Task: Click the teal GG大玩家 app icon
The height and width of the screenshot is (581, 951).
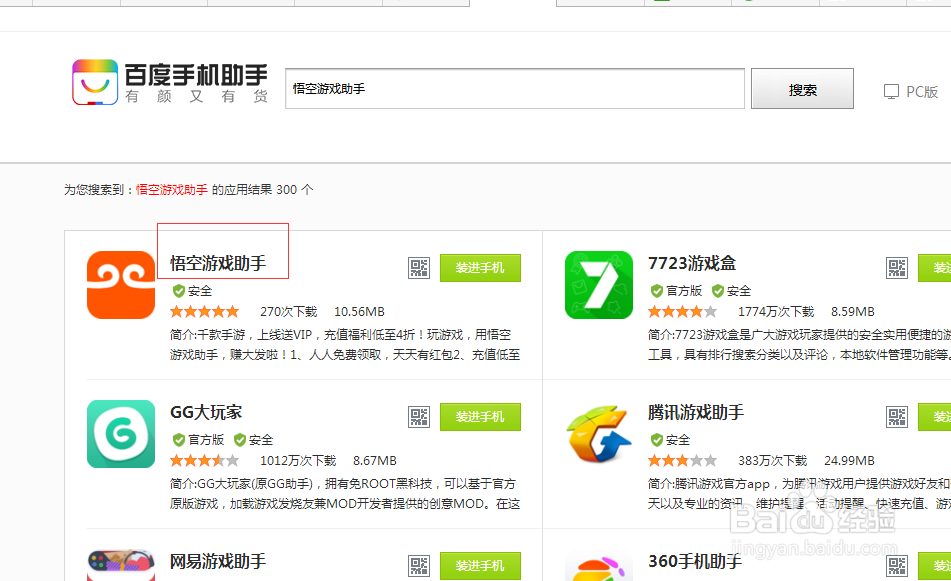Action: [x=120, y=433]
